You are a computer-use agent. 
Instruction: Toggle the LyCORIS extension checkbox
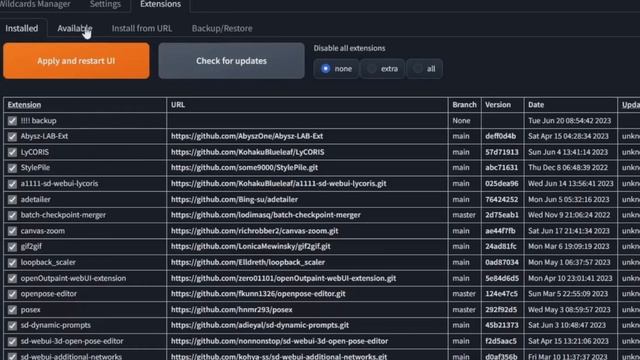pyautogui.click(x=12, y=152)
